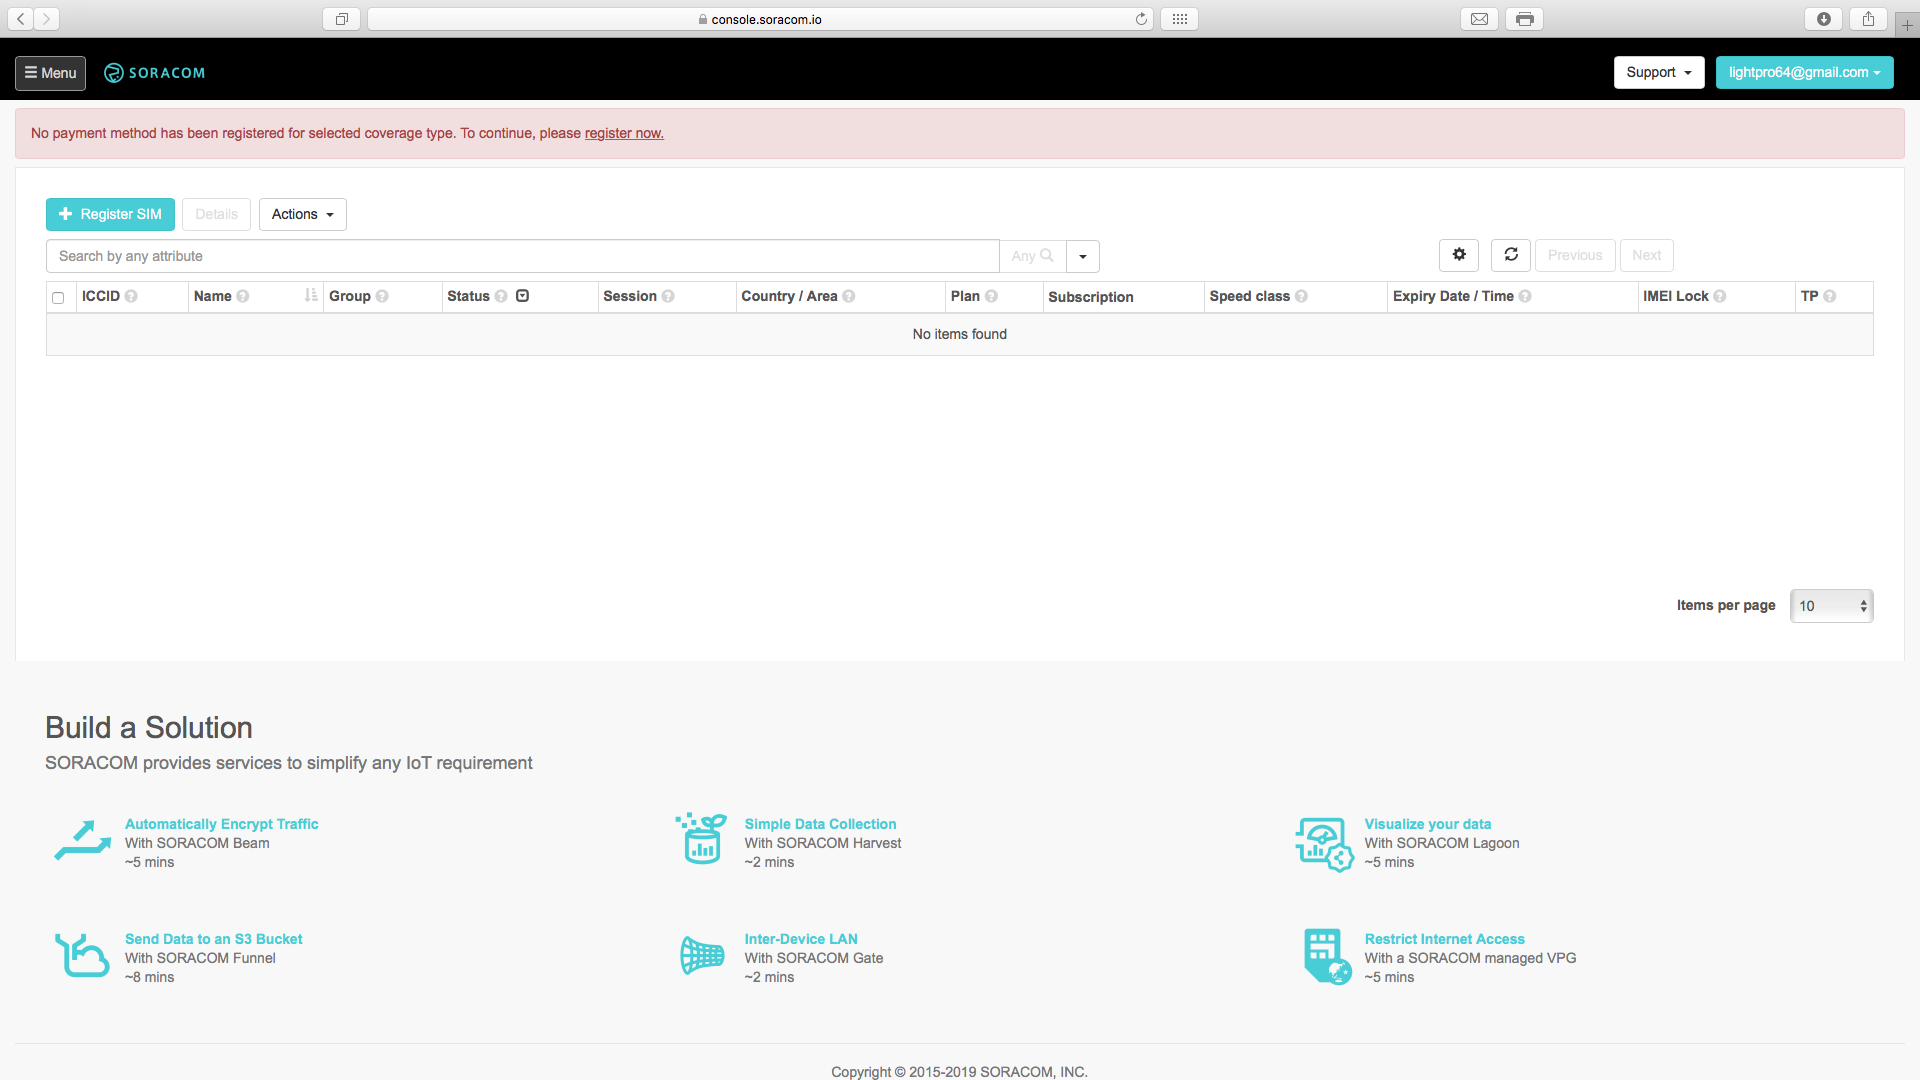Open the Items per page selector
The height and width of the screenshot is (1080, 1920).
(x=1831, y=606)
